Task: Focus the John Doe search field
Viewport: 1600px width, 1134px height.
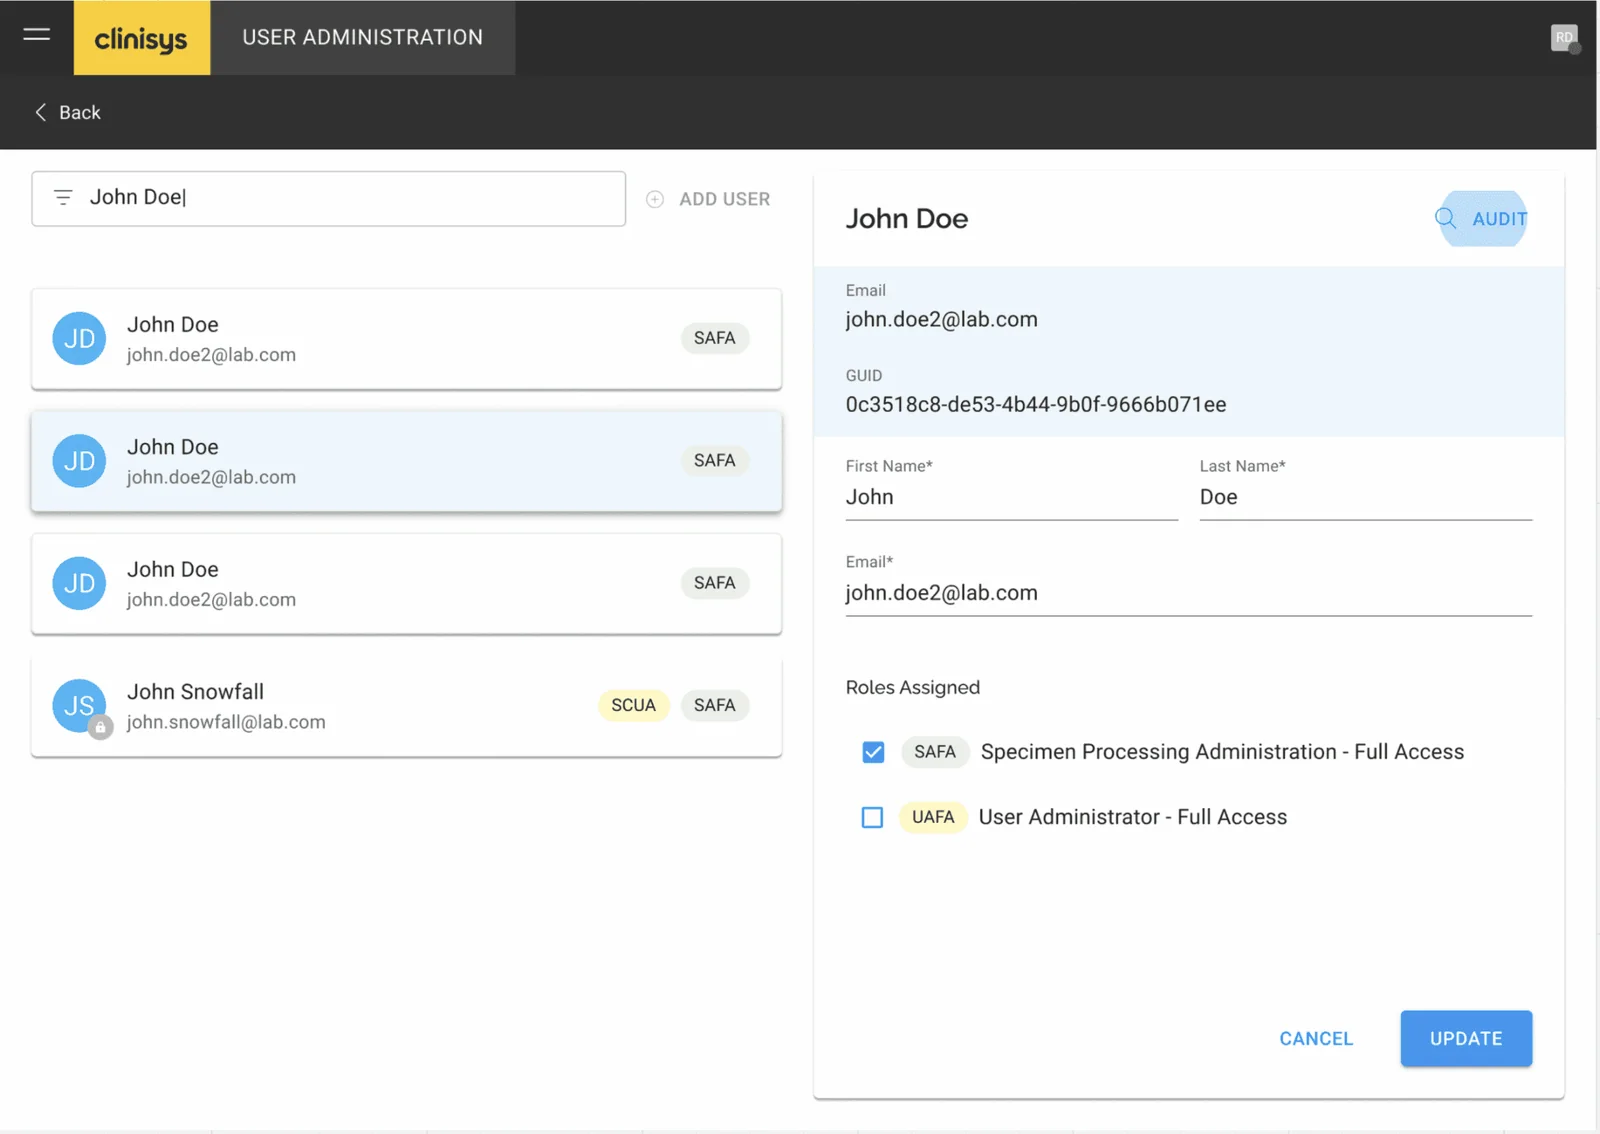Action: tap(329, 198)
